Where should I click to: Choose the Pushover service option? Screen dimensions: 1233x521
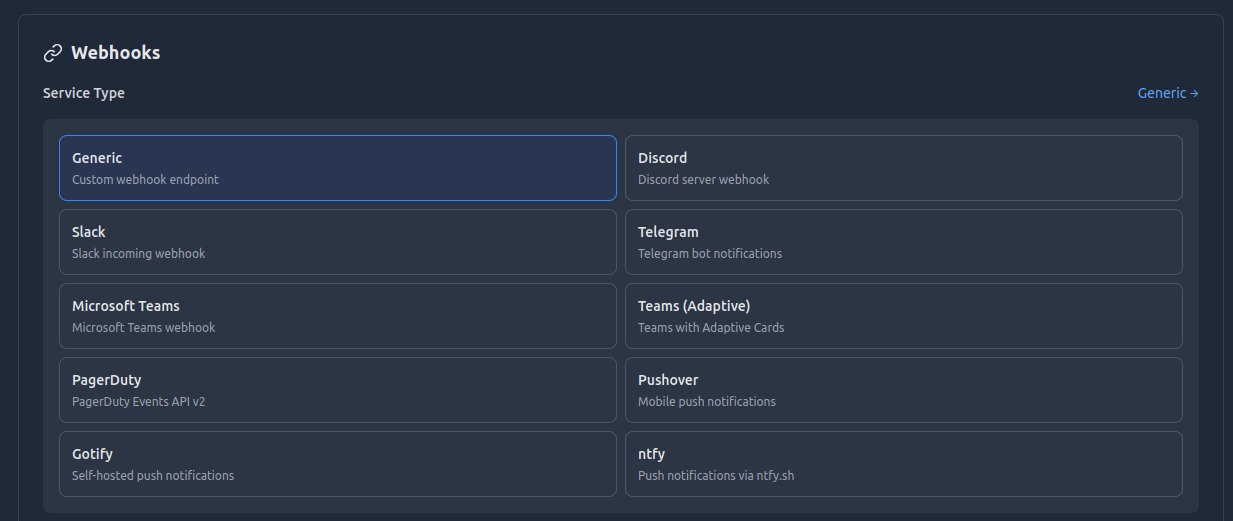[x=903, y=390]
